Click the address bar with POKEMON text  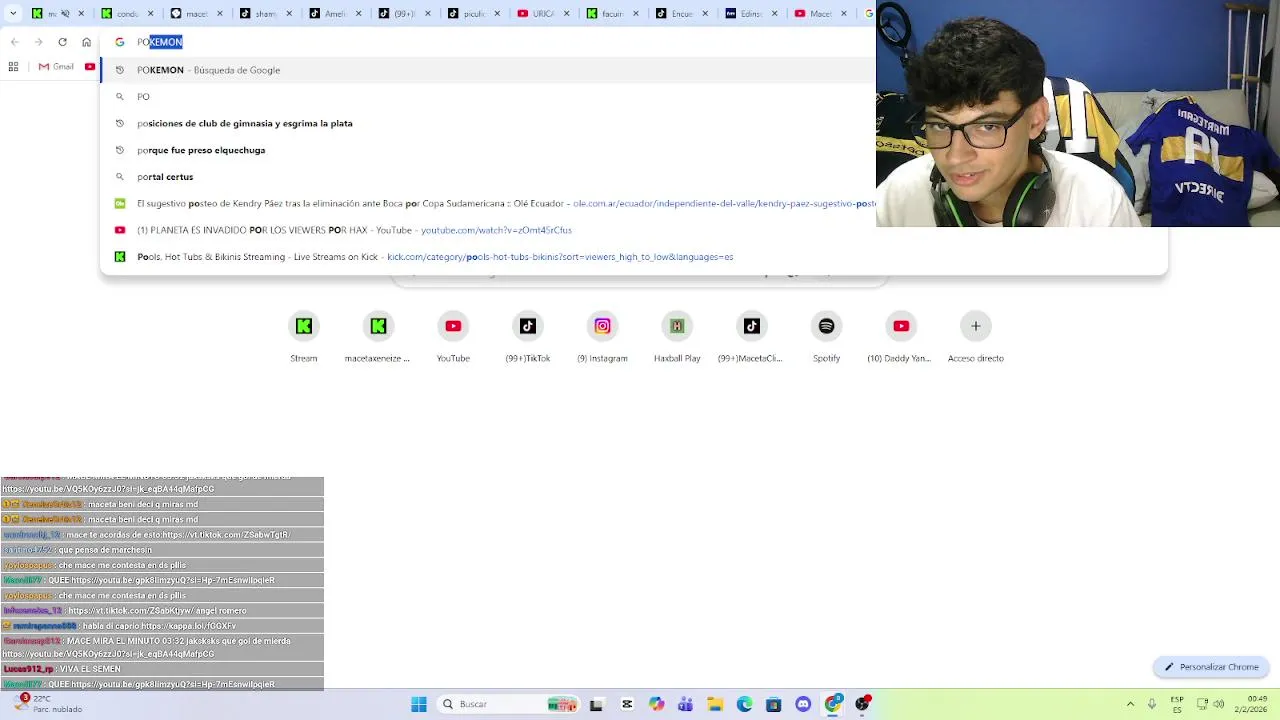tap(490, 42)
